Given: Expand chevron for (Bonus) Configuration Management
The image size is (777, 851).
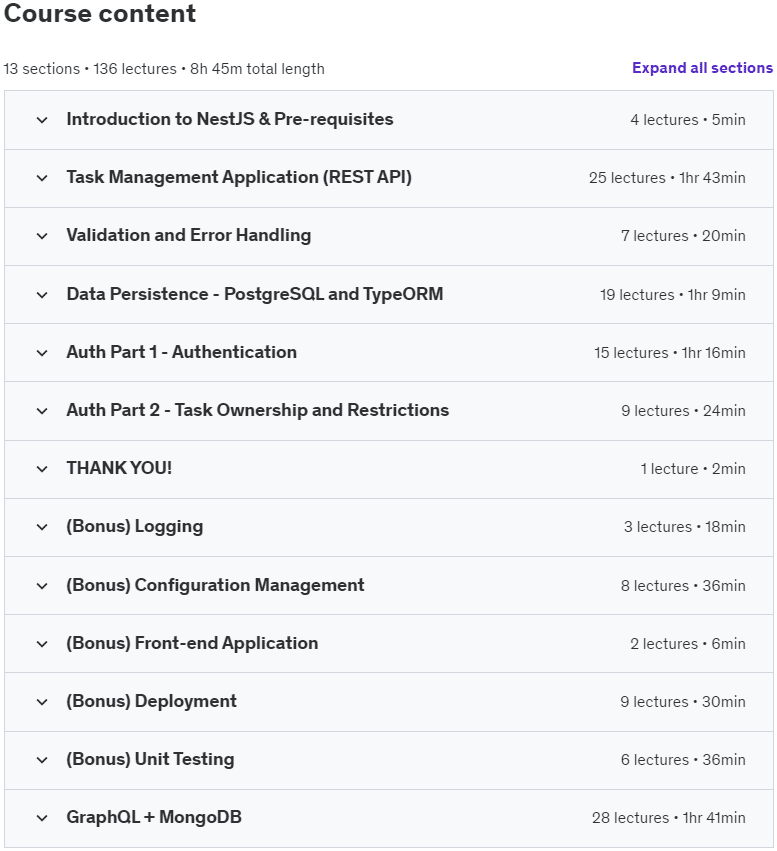Looking at the screenshot, I should click(42, 586).
